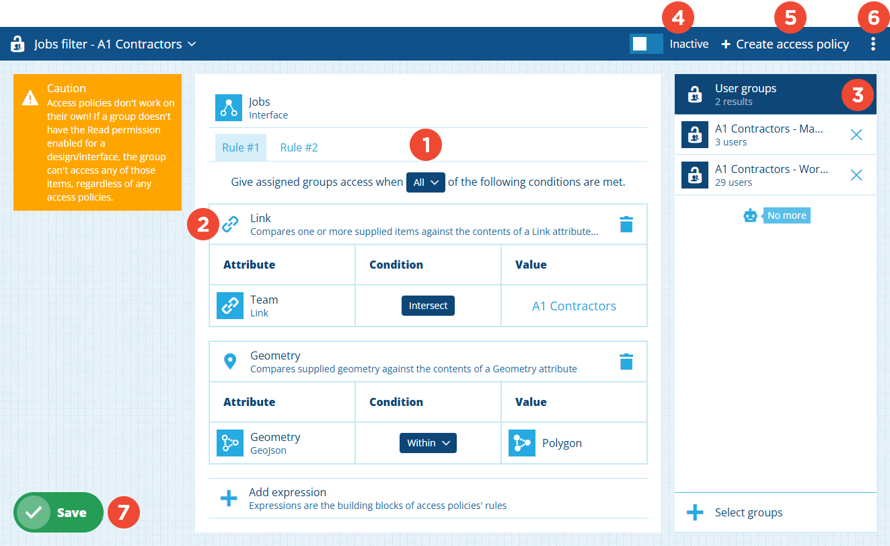Click the Team link attribute icon

click(230, 305)
